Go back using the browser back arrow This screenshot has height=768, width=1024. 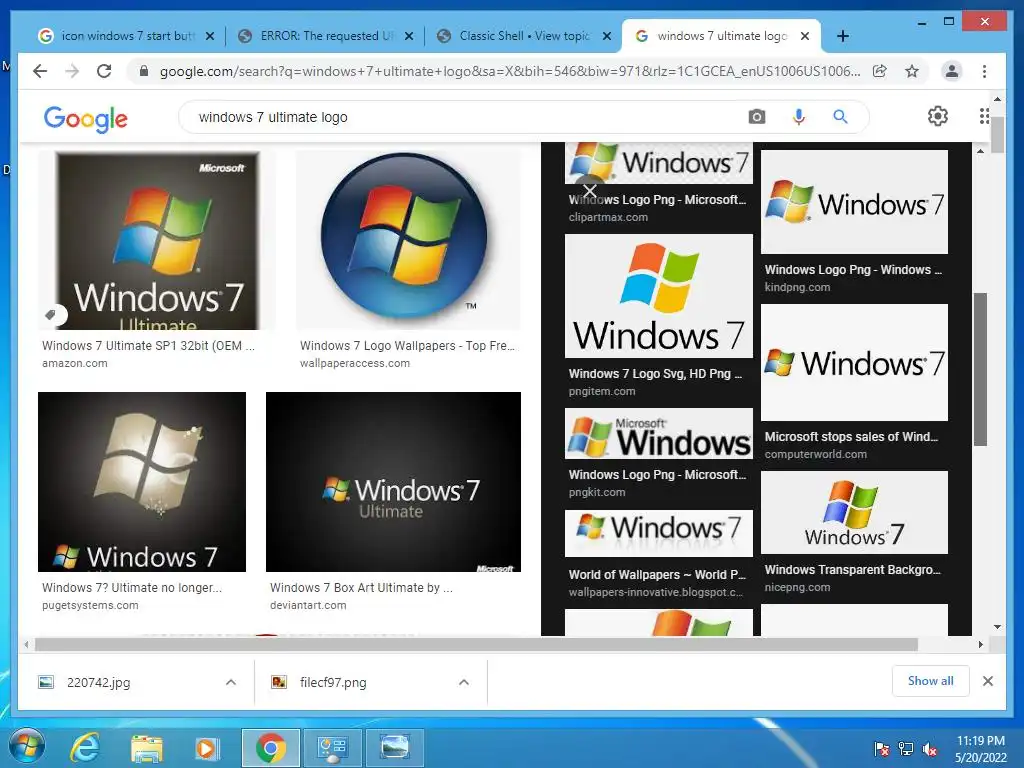coord(40,71)
